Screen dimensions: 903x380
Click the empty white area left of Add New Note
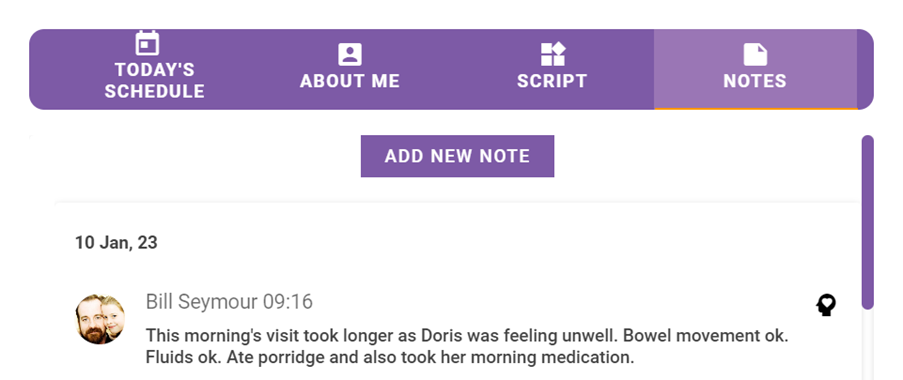196,156
